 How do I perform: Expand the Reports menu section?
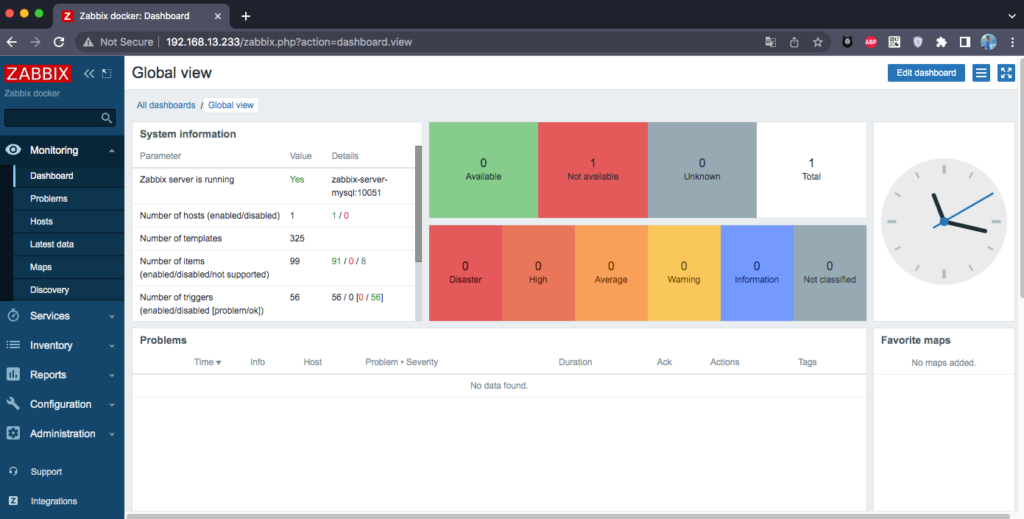(112, 375)
